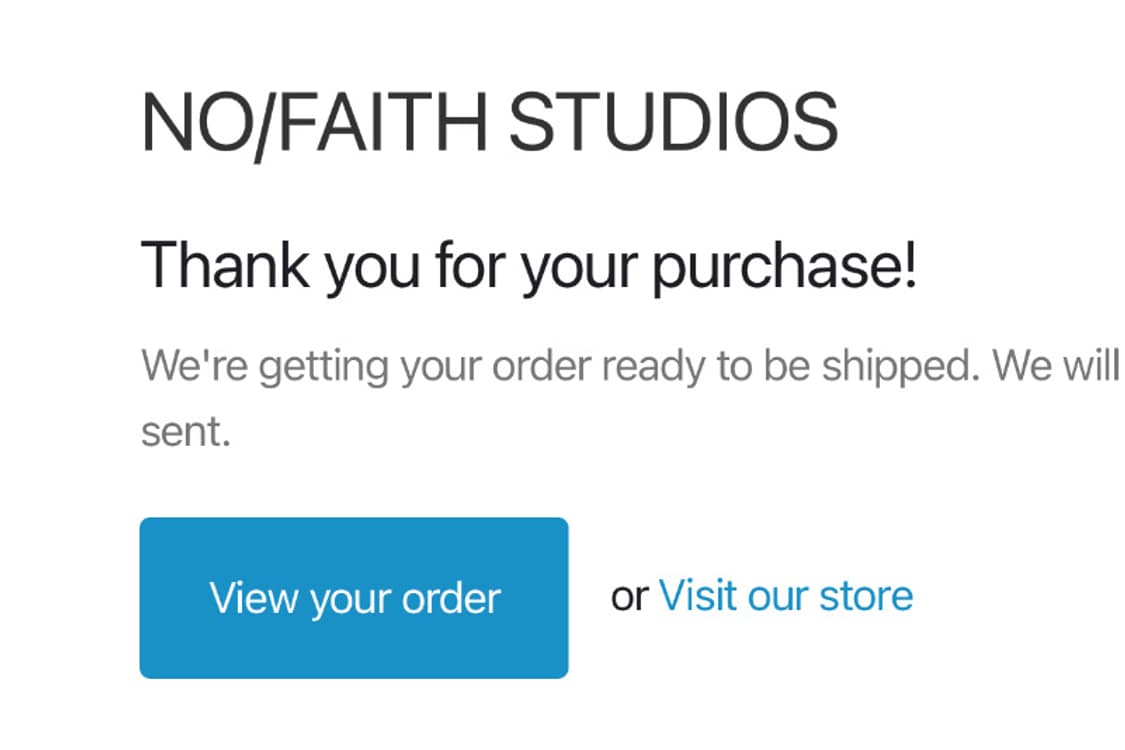Screen dimensions: 1125x750
Task: Click the words We will at the line's end
Action: (1057, 365)
